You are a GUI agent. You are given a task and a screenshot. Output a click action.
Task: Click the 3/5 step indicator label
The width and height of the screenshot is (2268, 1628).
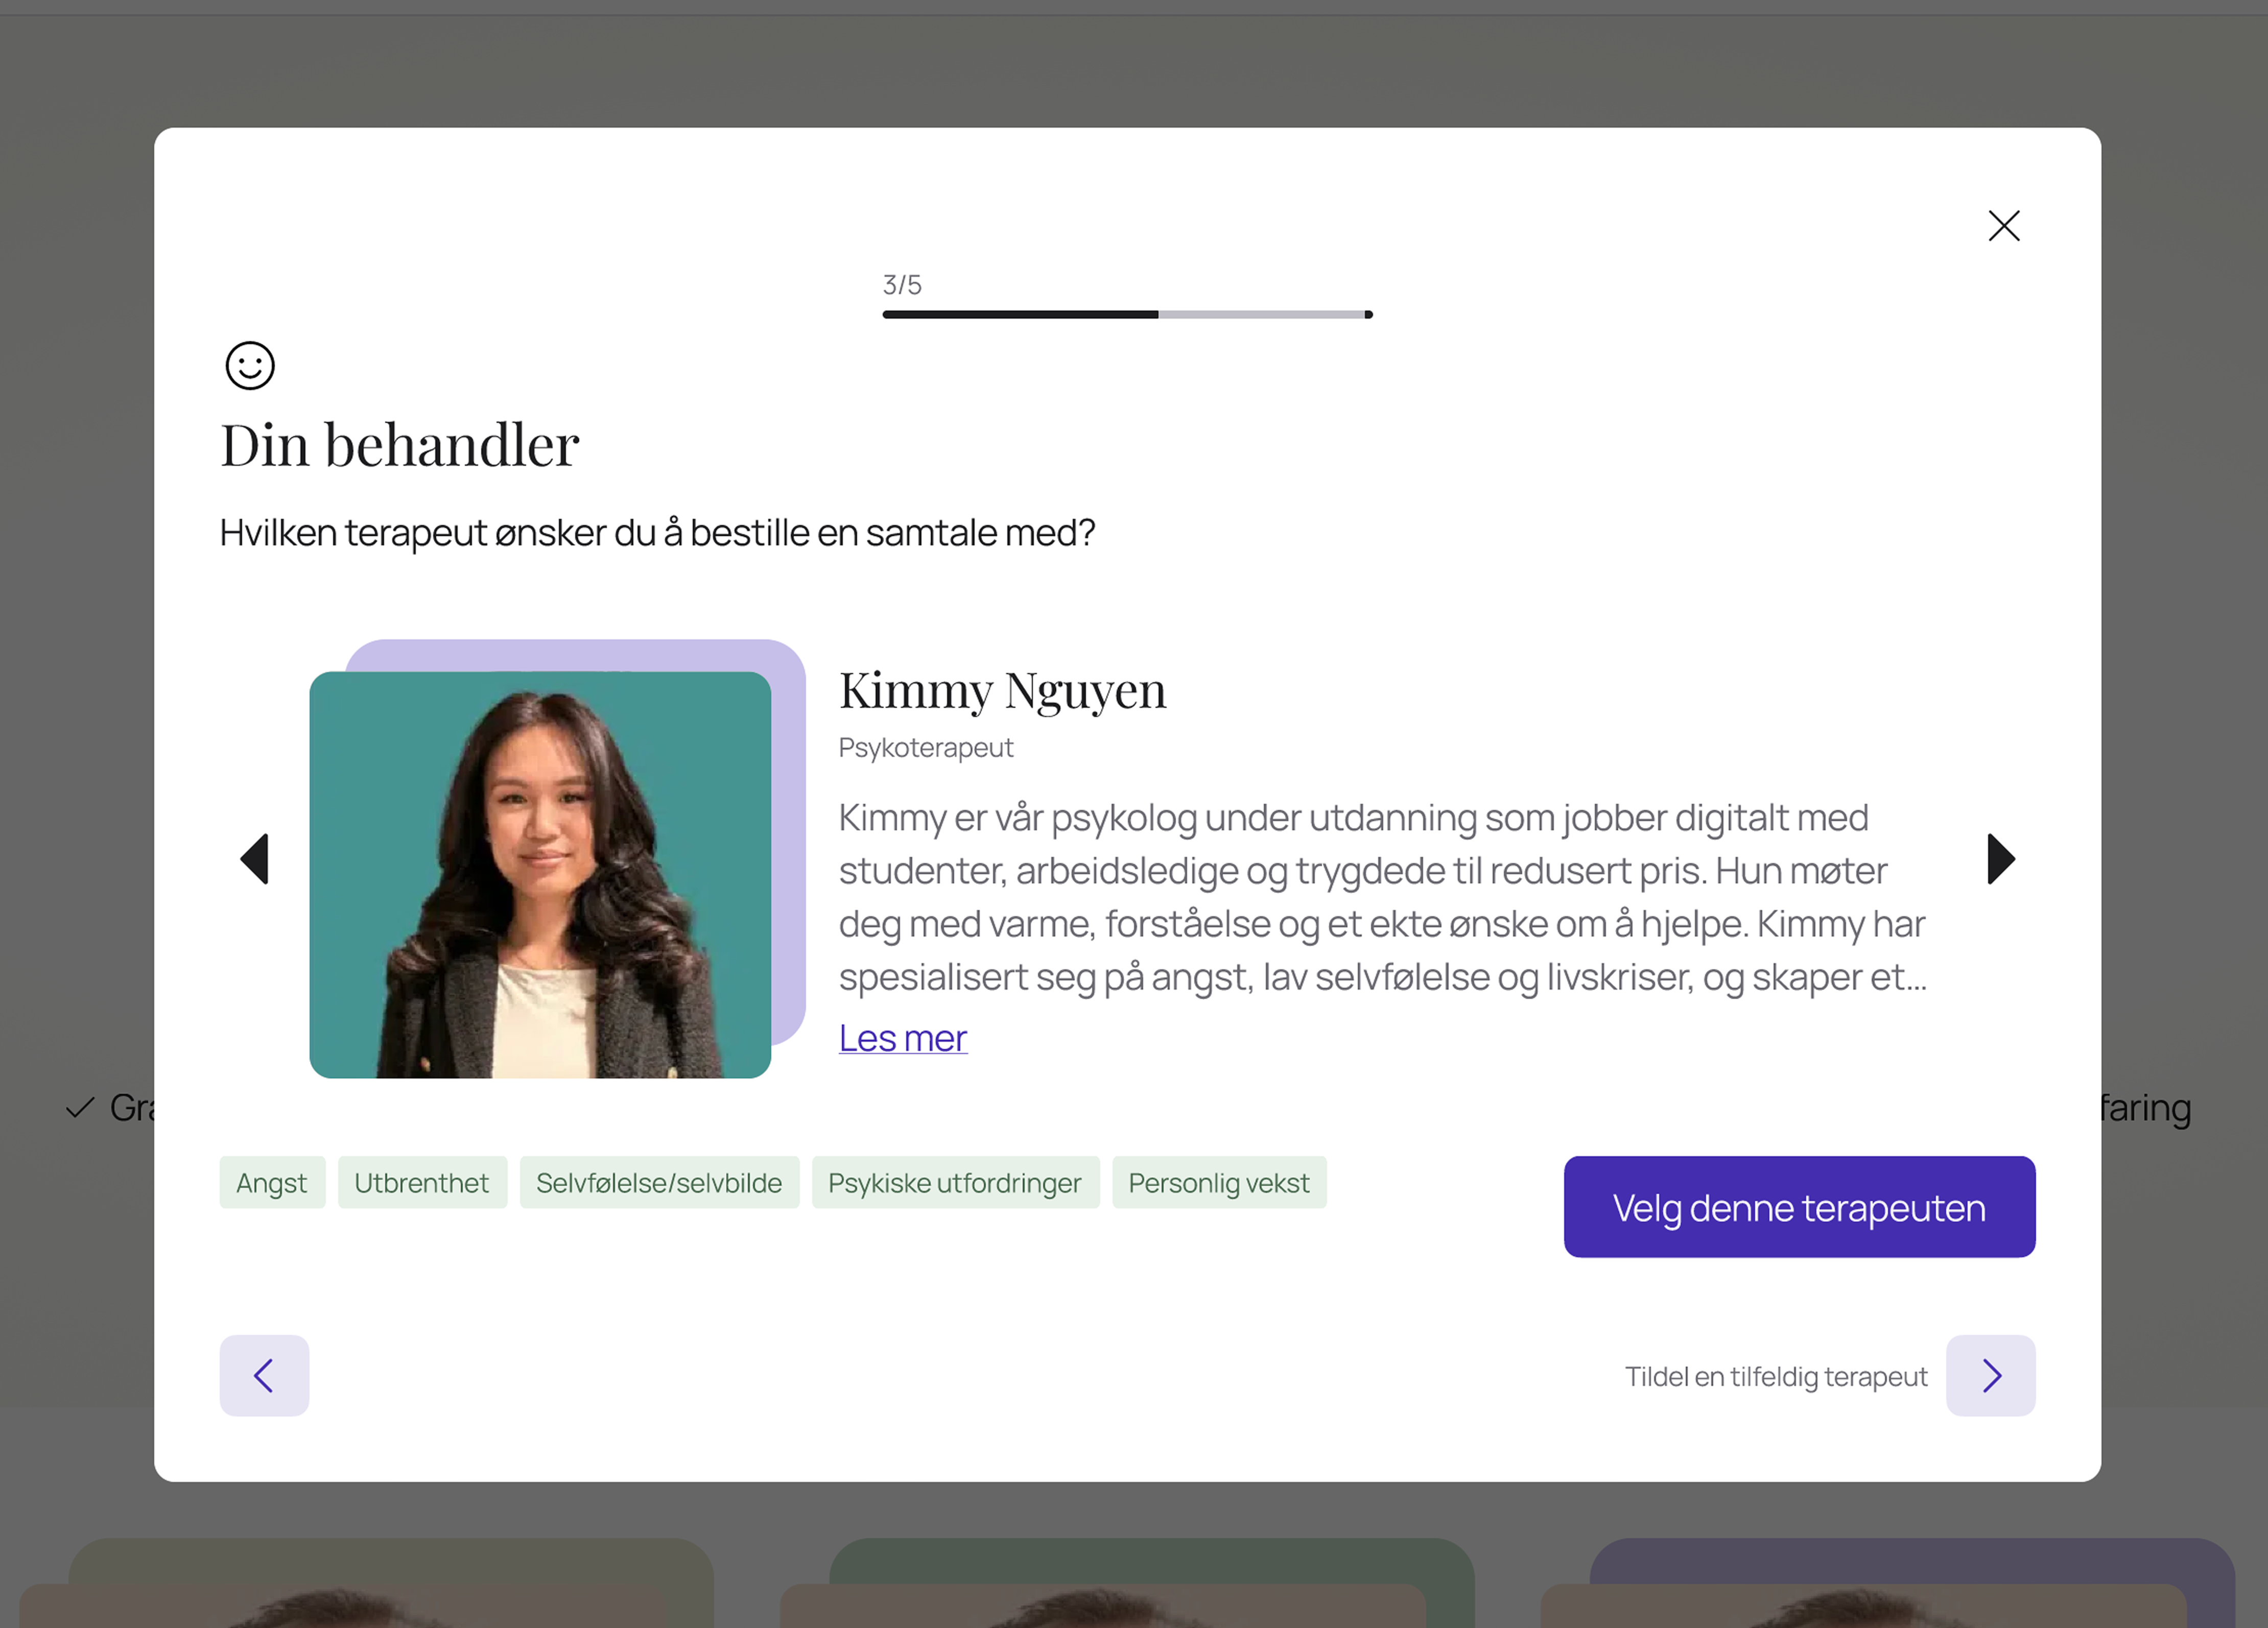(902, 285)
